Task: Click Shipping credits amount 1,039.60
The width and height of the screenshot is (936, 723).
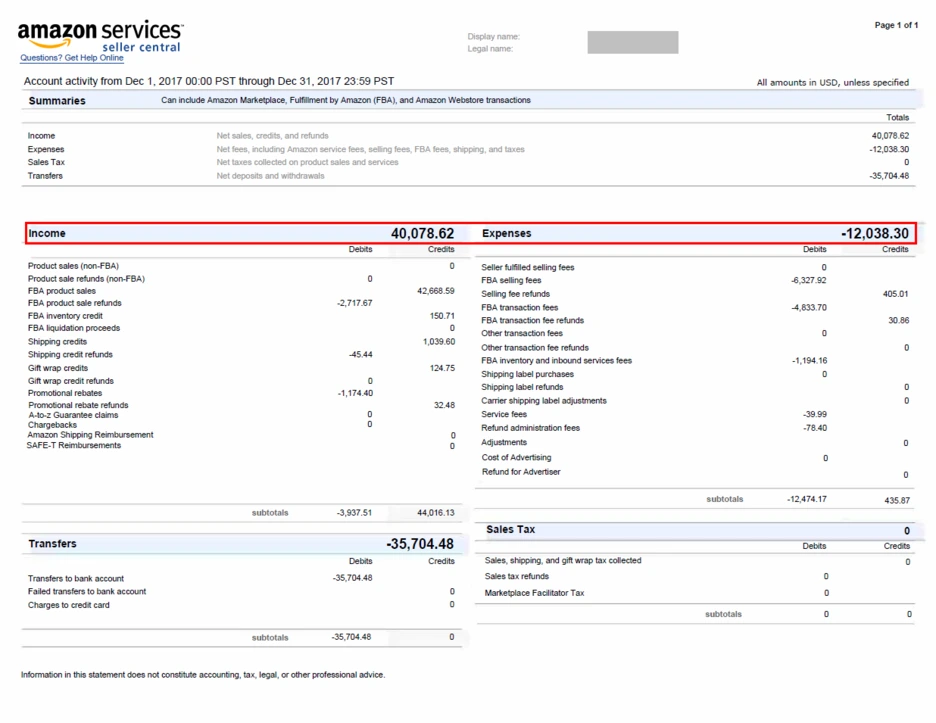Action: click(439, 341)
